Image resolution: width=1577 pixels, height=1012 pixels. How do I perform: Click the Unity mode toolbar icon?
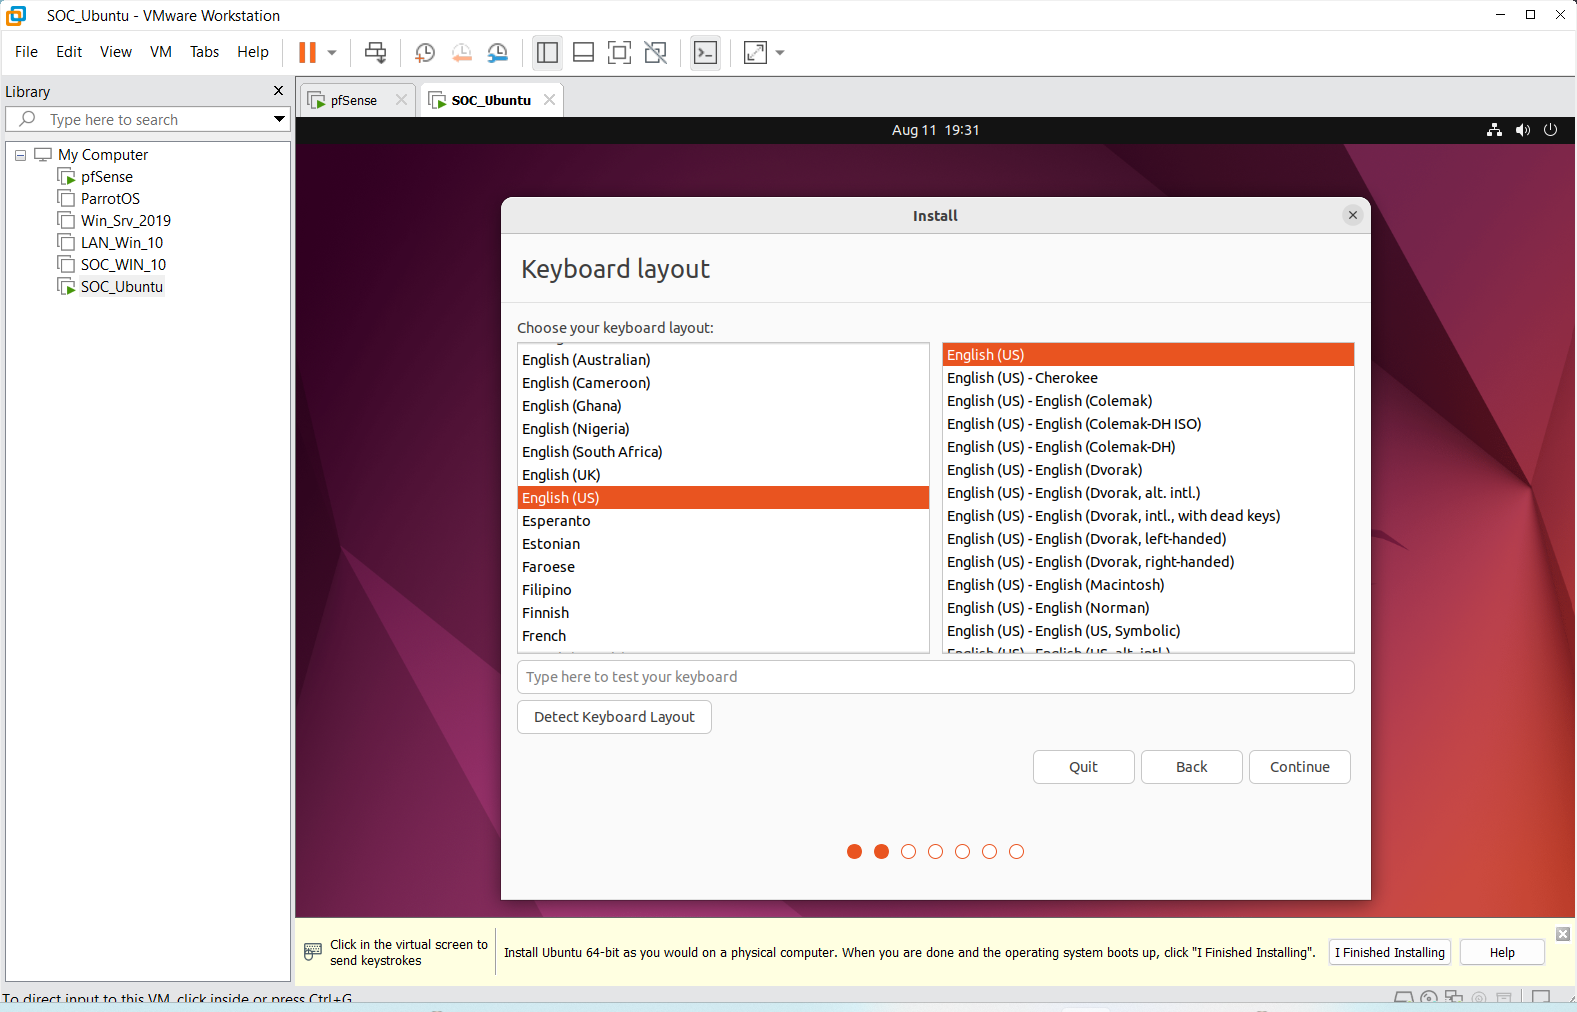tap(655, 53)
